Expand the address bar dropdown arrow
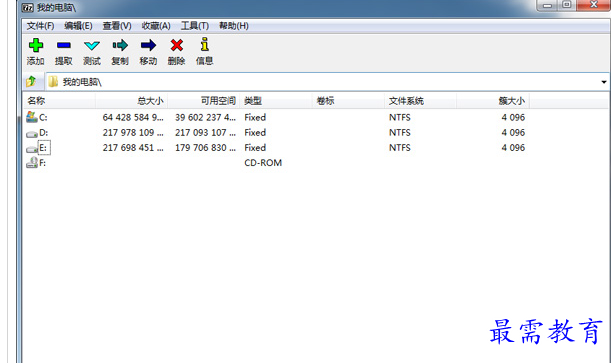611x363 pixels. pyautogui.click(x=604, y=82)
